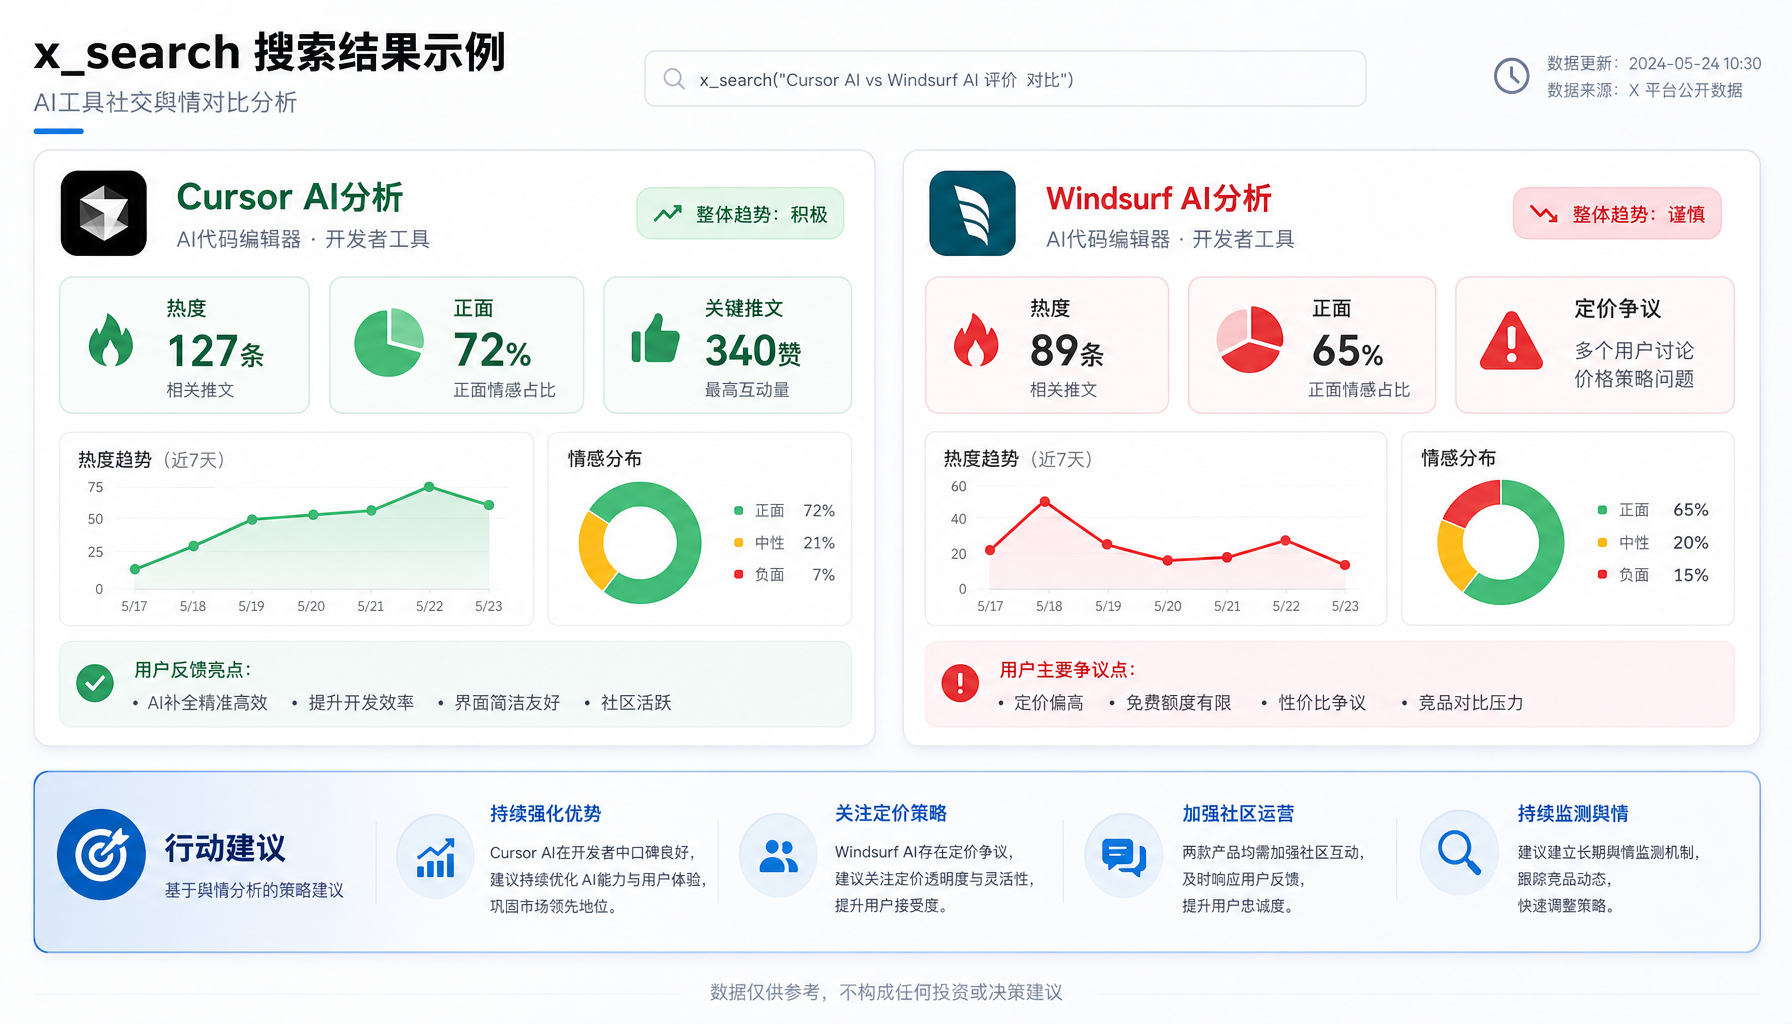Click the 加强社区运营 heading
The width and height of the screenshot is (1792, 1024).
(x=1238, y=813)
